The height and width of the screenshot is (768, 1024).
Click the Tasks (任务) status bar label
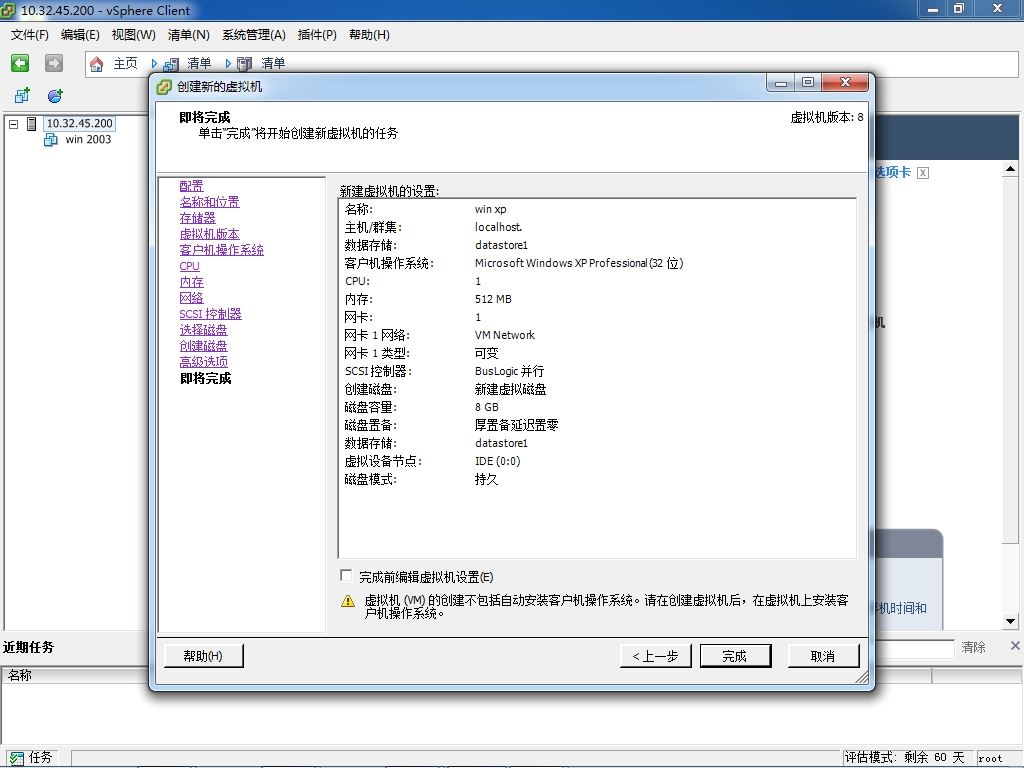(40, 758)
